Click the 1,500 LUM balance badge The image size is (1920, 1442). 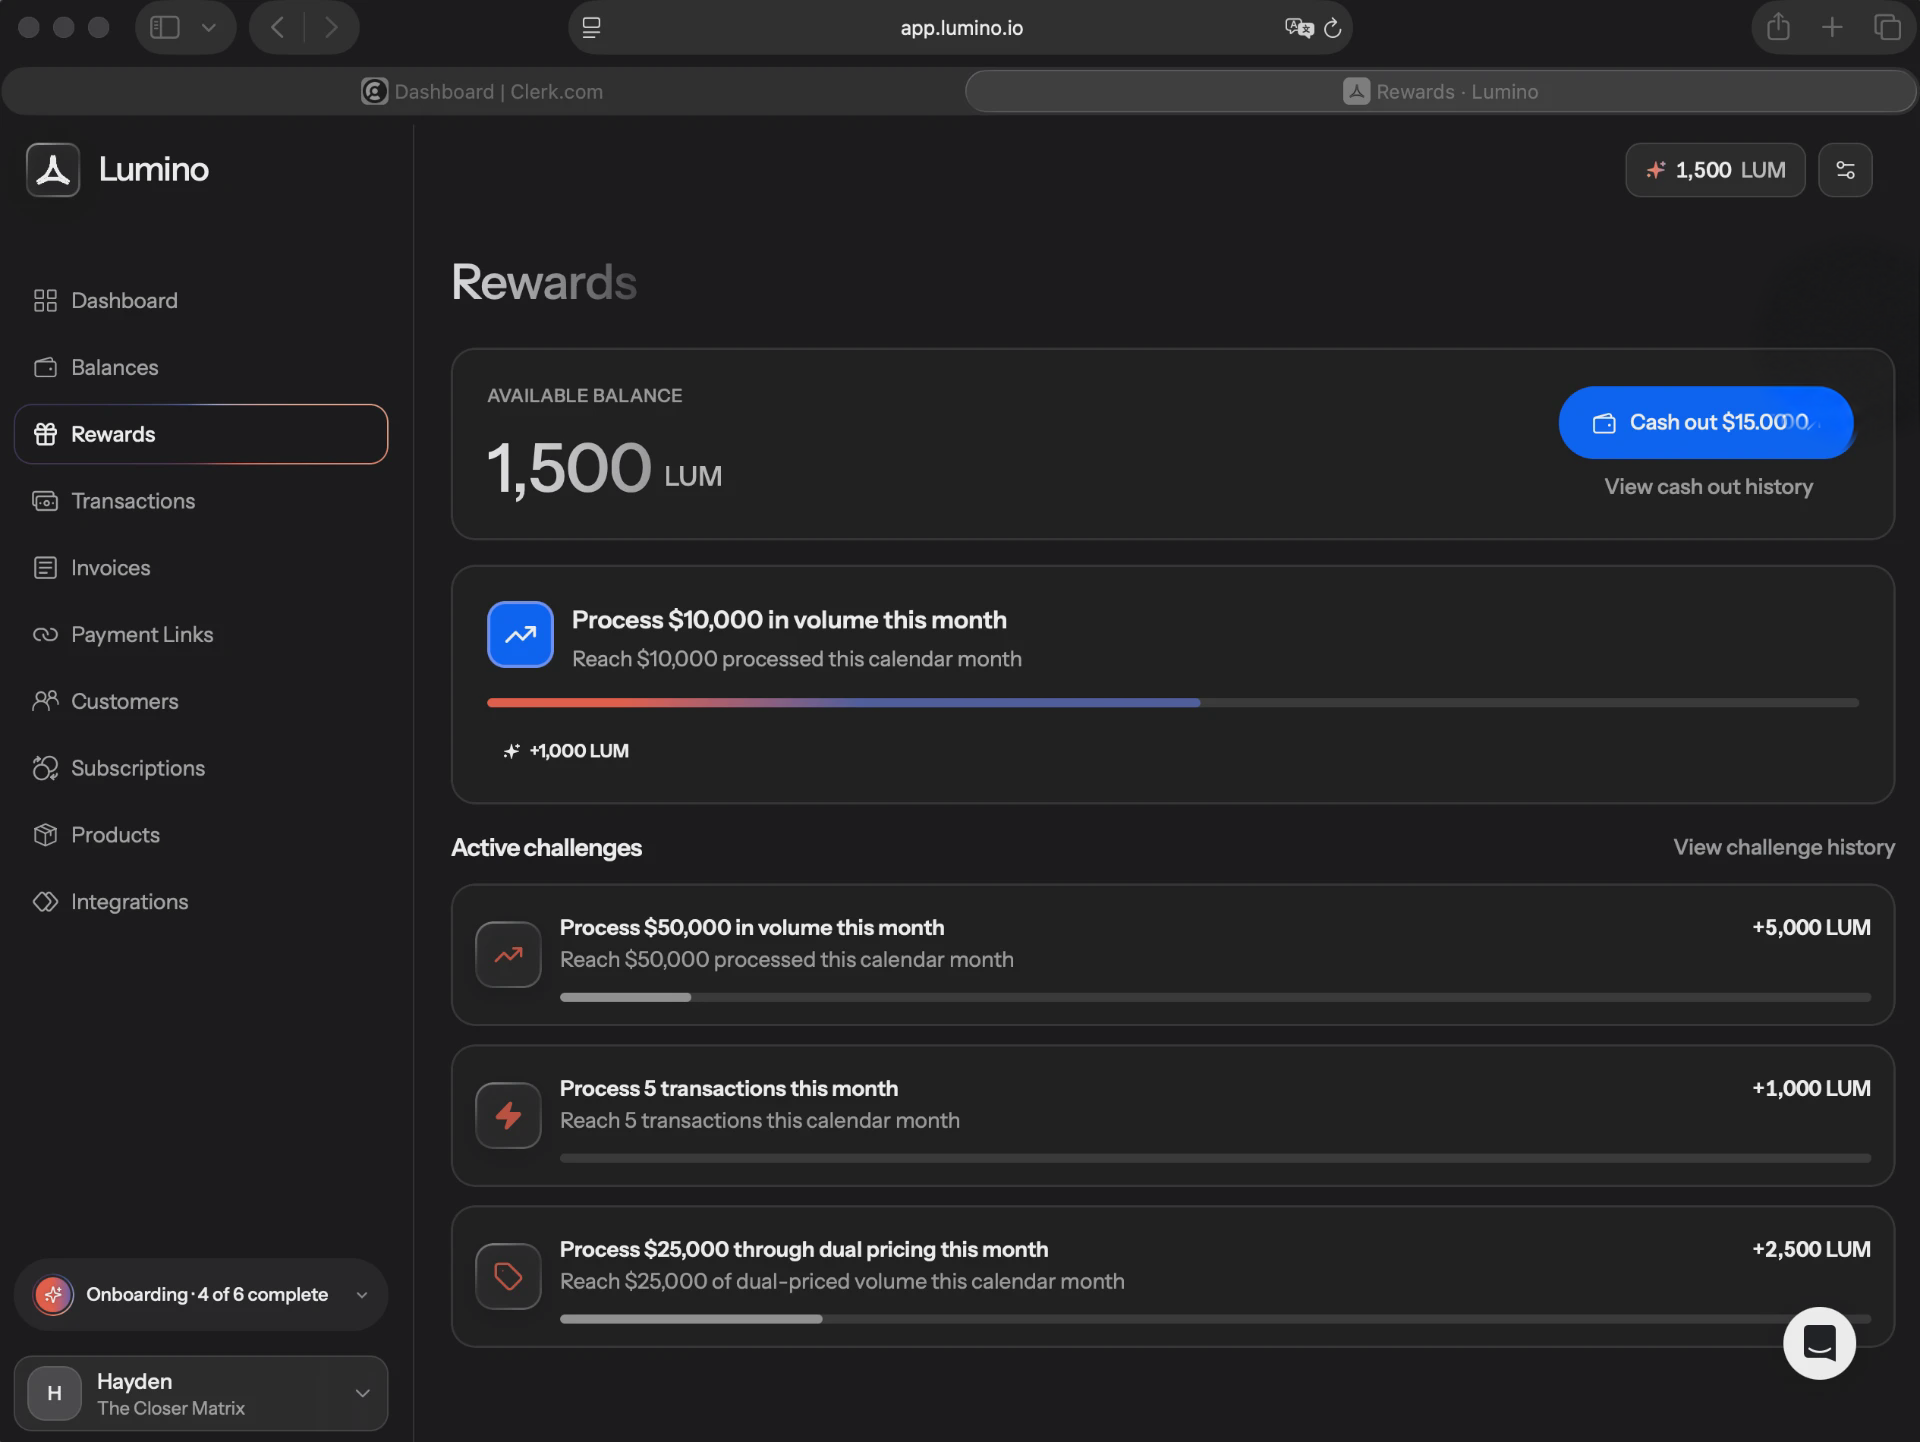tap(1715, 170)
